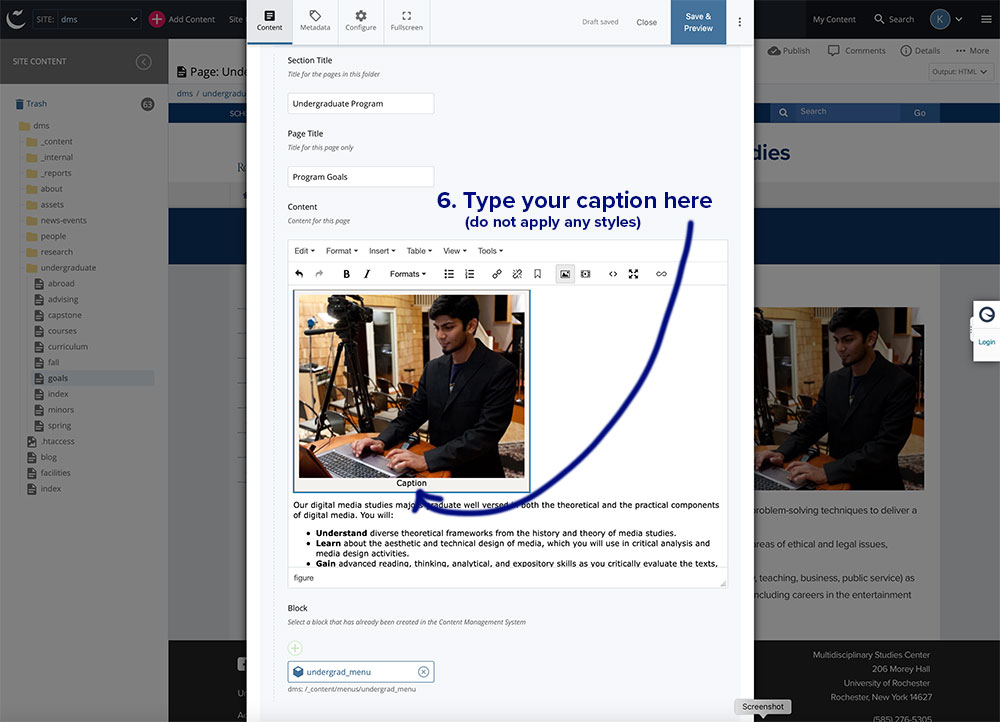The width and height of the screenshot is (1000, 722).
Task: Open the Configure tab
Action: pyautogui.click(x=360, y=21)
